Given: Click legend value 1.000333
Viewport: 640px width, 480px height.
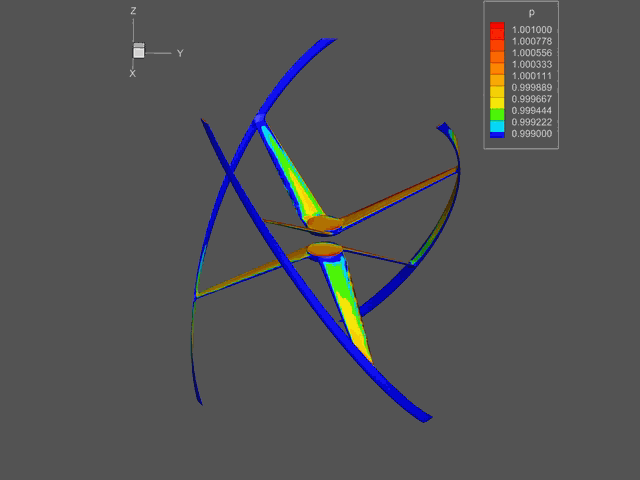Looking at the screenshot, I should coord(532,64).
